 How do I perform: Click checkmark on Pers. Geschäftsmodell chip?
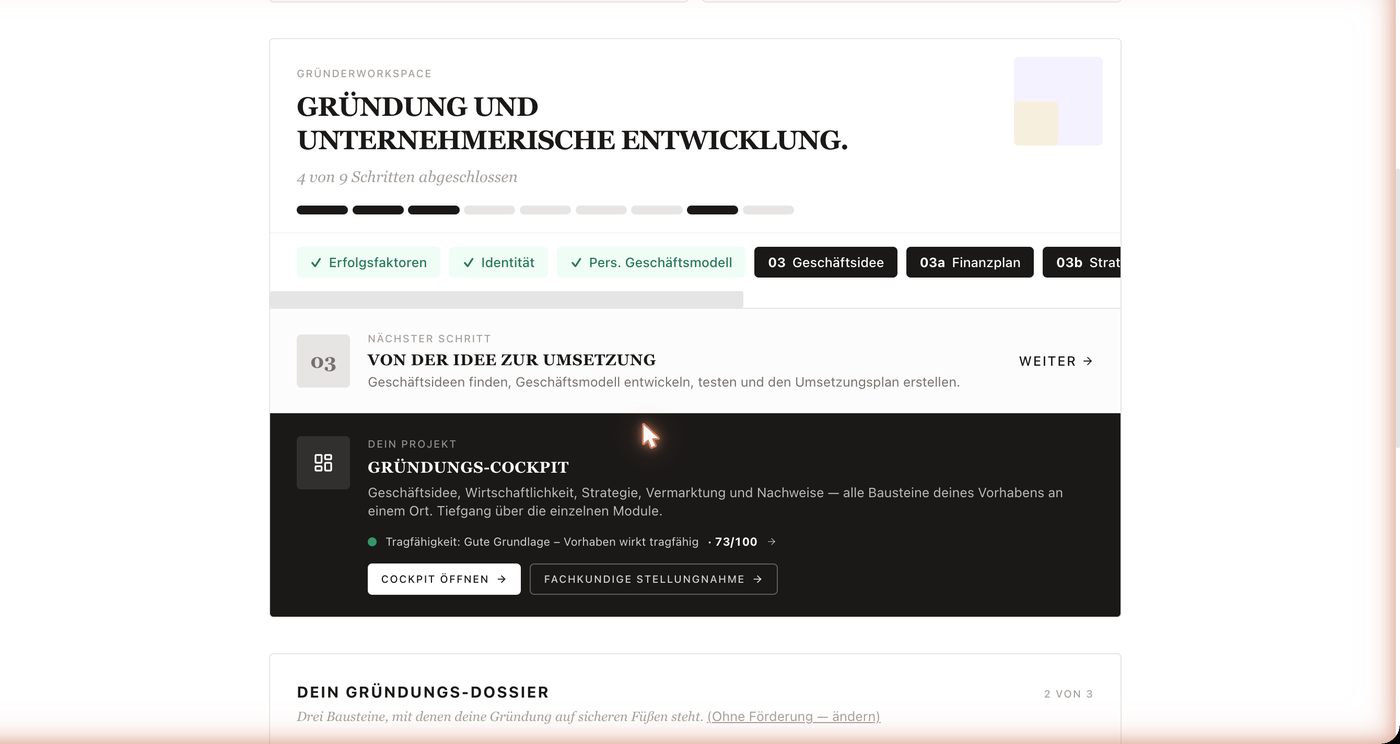576,263
